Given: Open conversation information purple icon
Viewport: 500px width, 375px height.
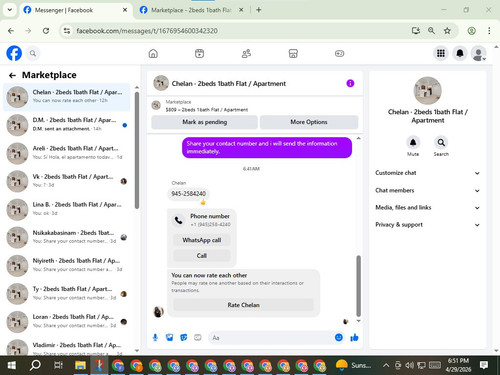Looking at the screenshot, I should coord(350,83).
